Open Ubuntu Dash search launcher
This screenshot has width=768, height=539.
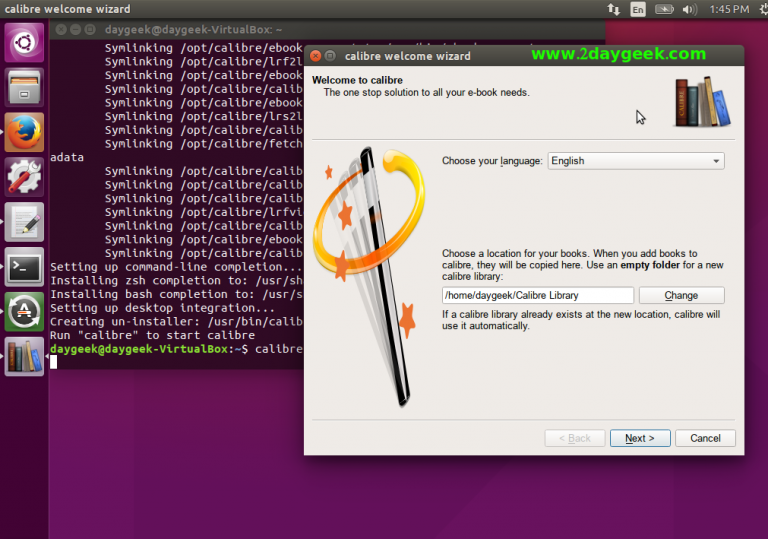point(24,42)
